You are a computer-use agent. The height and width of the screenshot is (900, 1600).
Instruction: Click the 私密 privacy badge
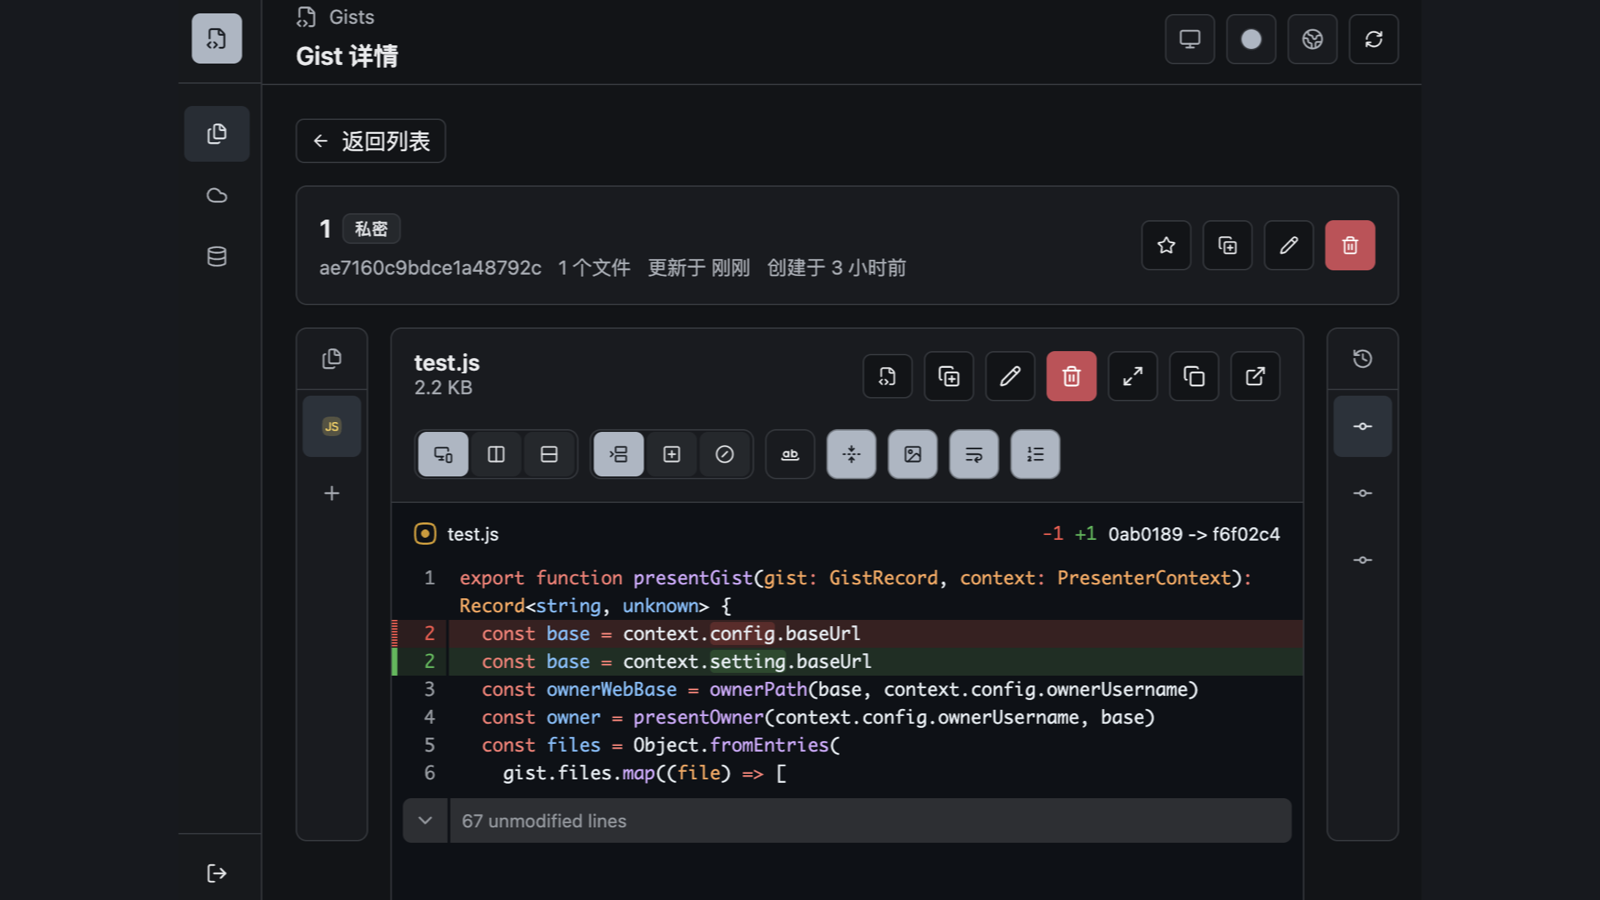tap(372, 229)
